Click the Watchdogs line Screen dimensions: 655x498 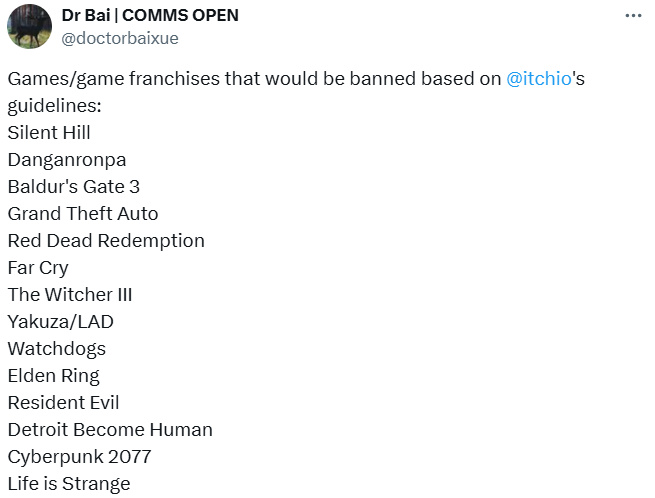57,349
